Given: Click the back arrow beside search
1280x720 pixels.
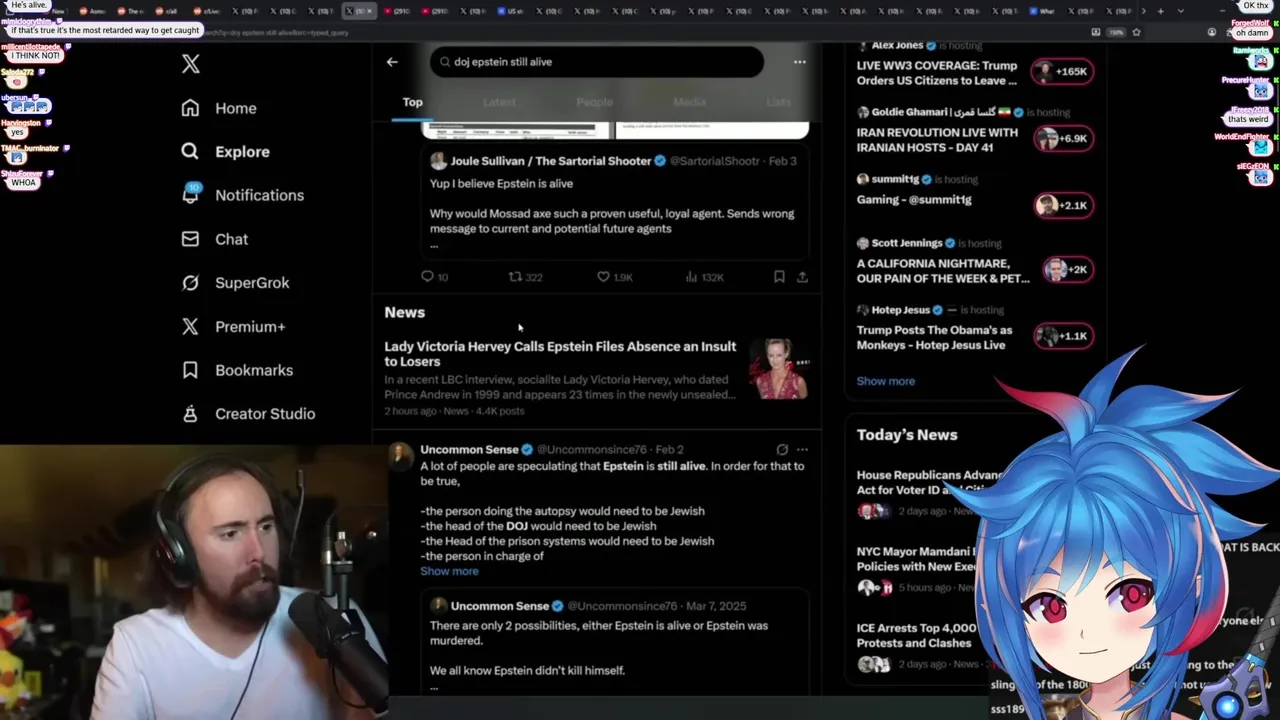Looking at the screenshot, I should click(x=392, y=62).
